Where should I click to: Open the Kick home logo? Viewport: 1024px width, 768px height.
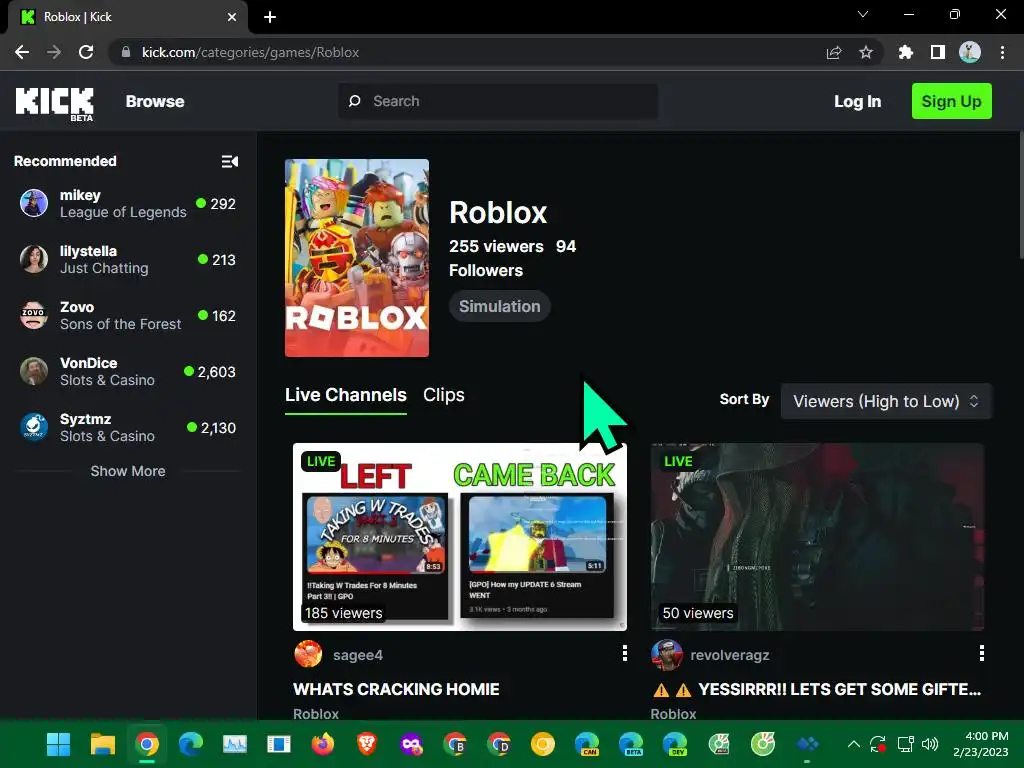point(55,104)
